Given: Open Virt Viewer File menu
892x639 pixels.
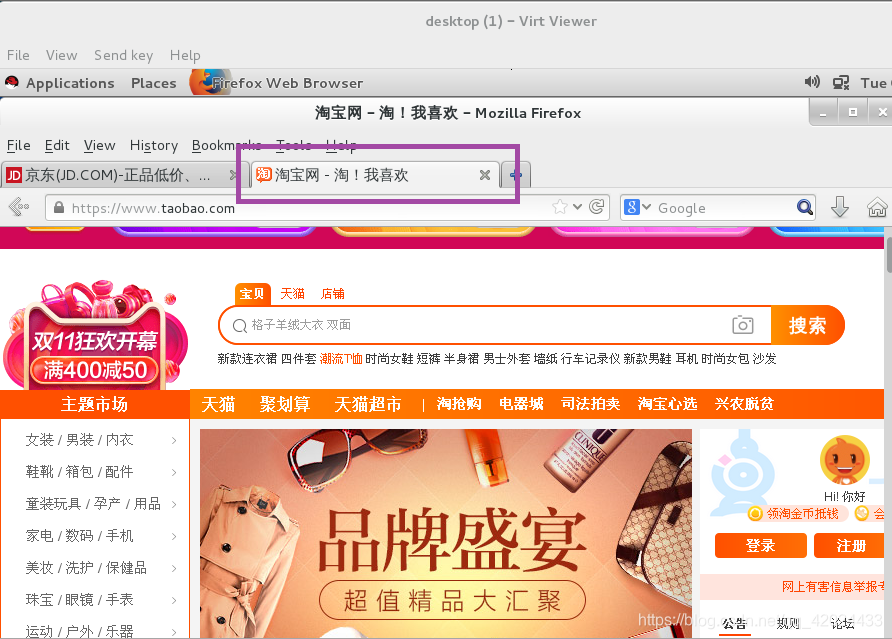Looking at the screenshot, I should click(x=18, y=55).
